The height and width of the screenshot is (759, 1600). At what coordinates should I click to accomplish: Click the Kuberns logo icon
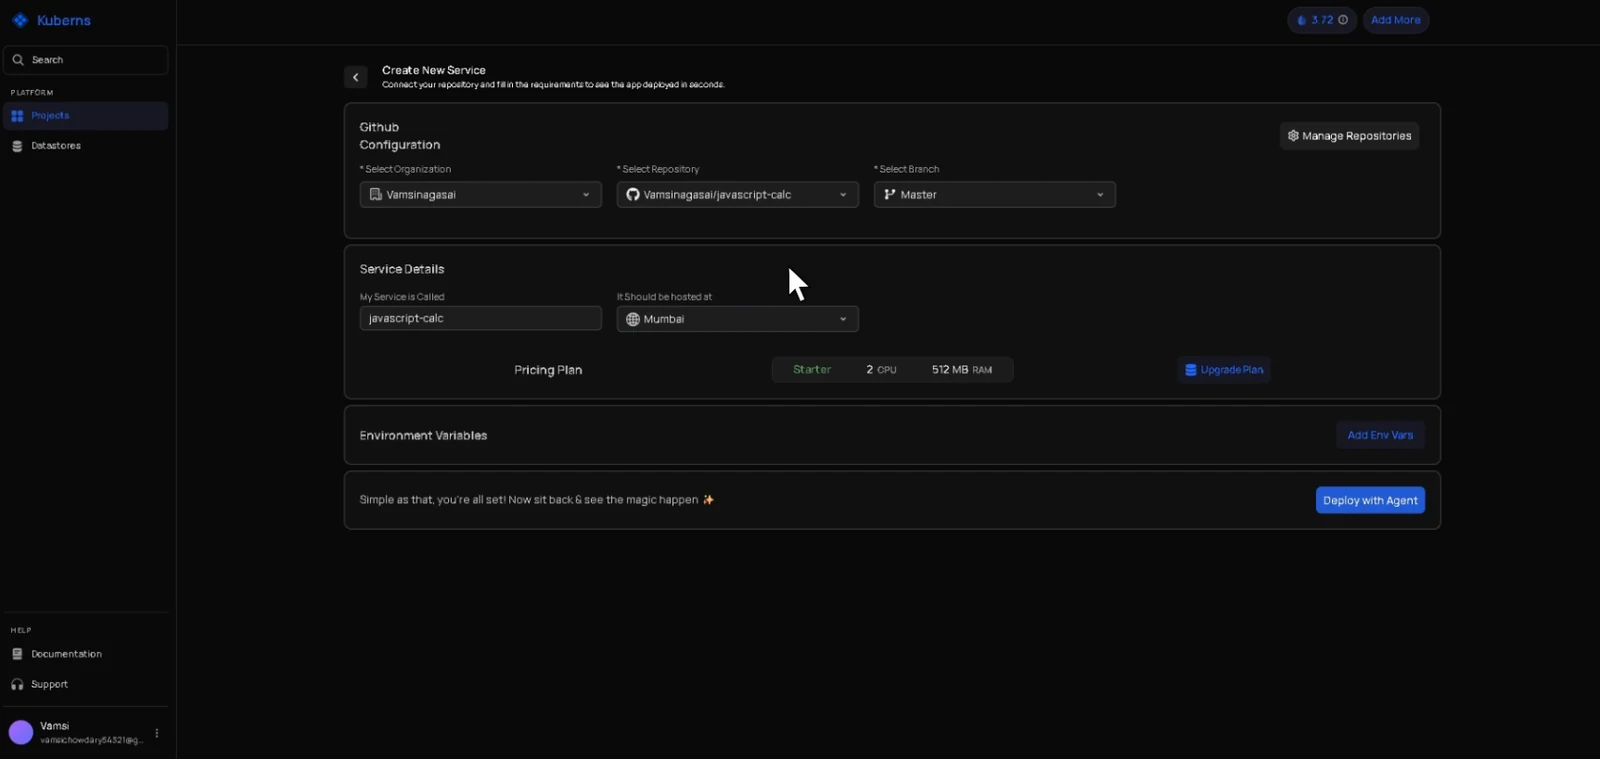(x=20, y=20)
